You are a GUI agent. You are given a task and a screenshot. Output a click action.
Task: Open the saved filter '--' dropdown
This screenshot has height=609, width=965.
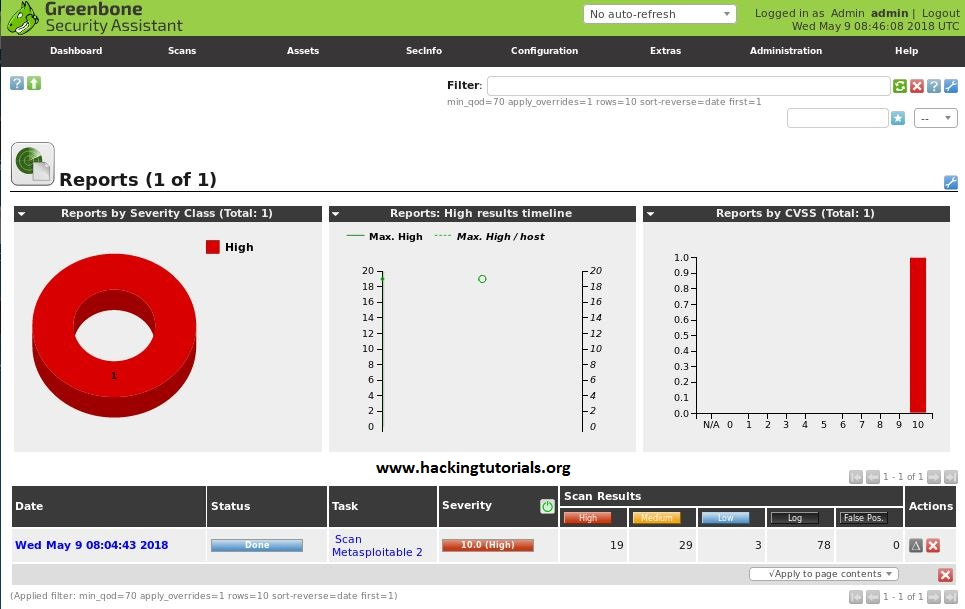pyautogui.click(x=935, y=118)
